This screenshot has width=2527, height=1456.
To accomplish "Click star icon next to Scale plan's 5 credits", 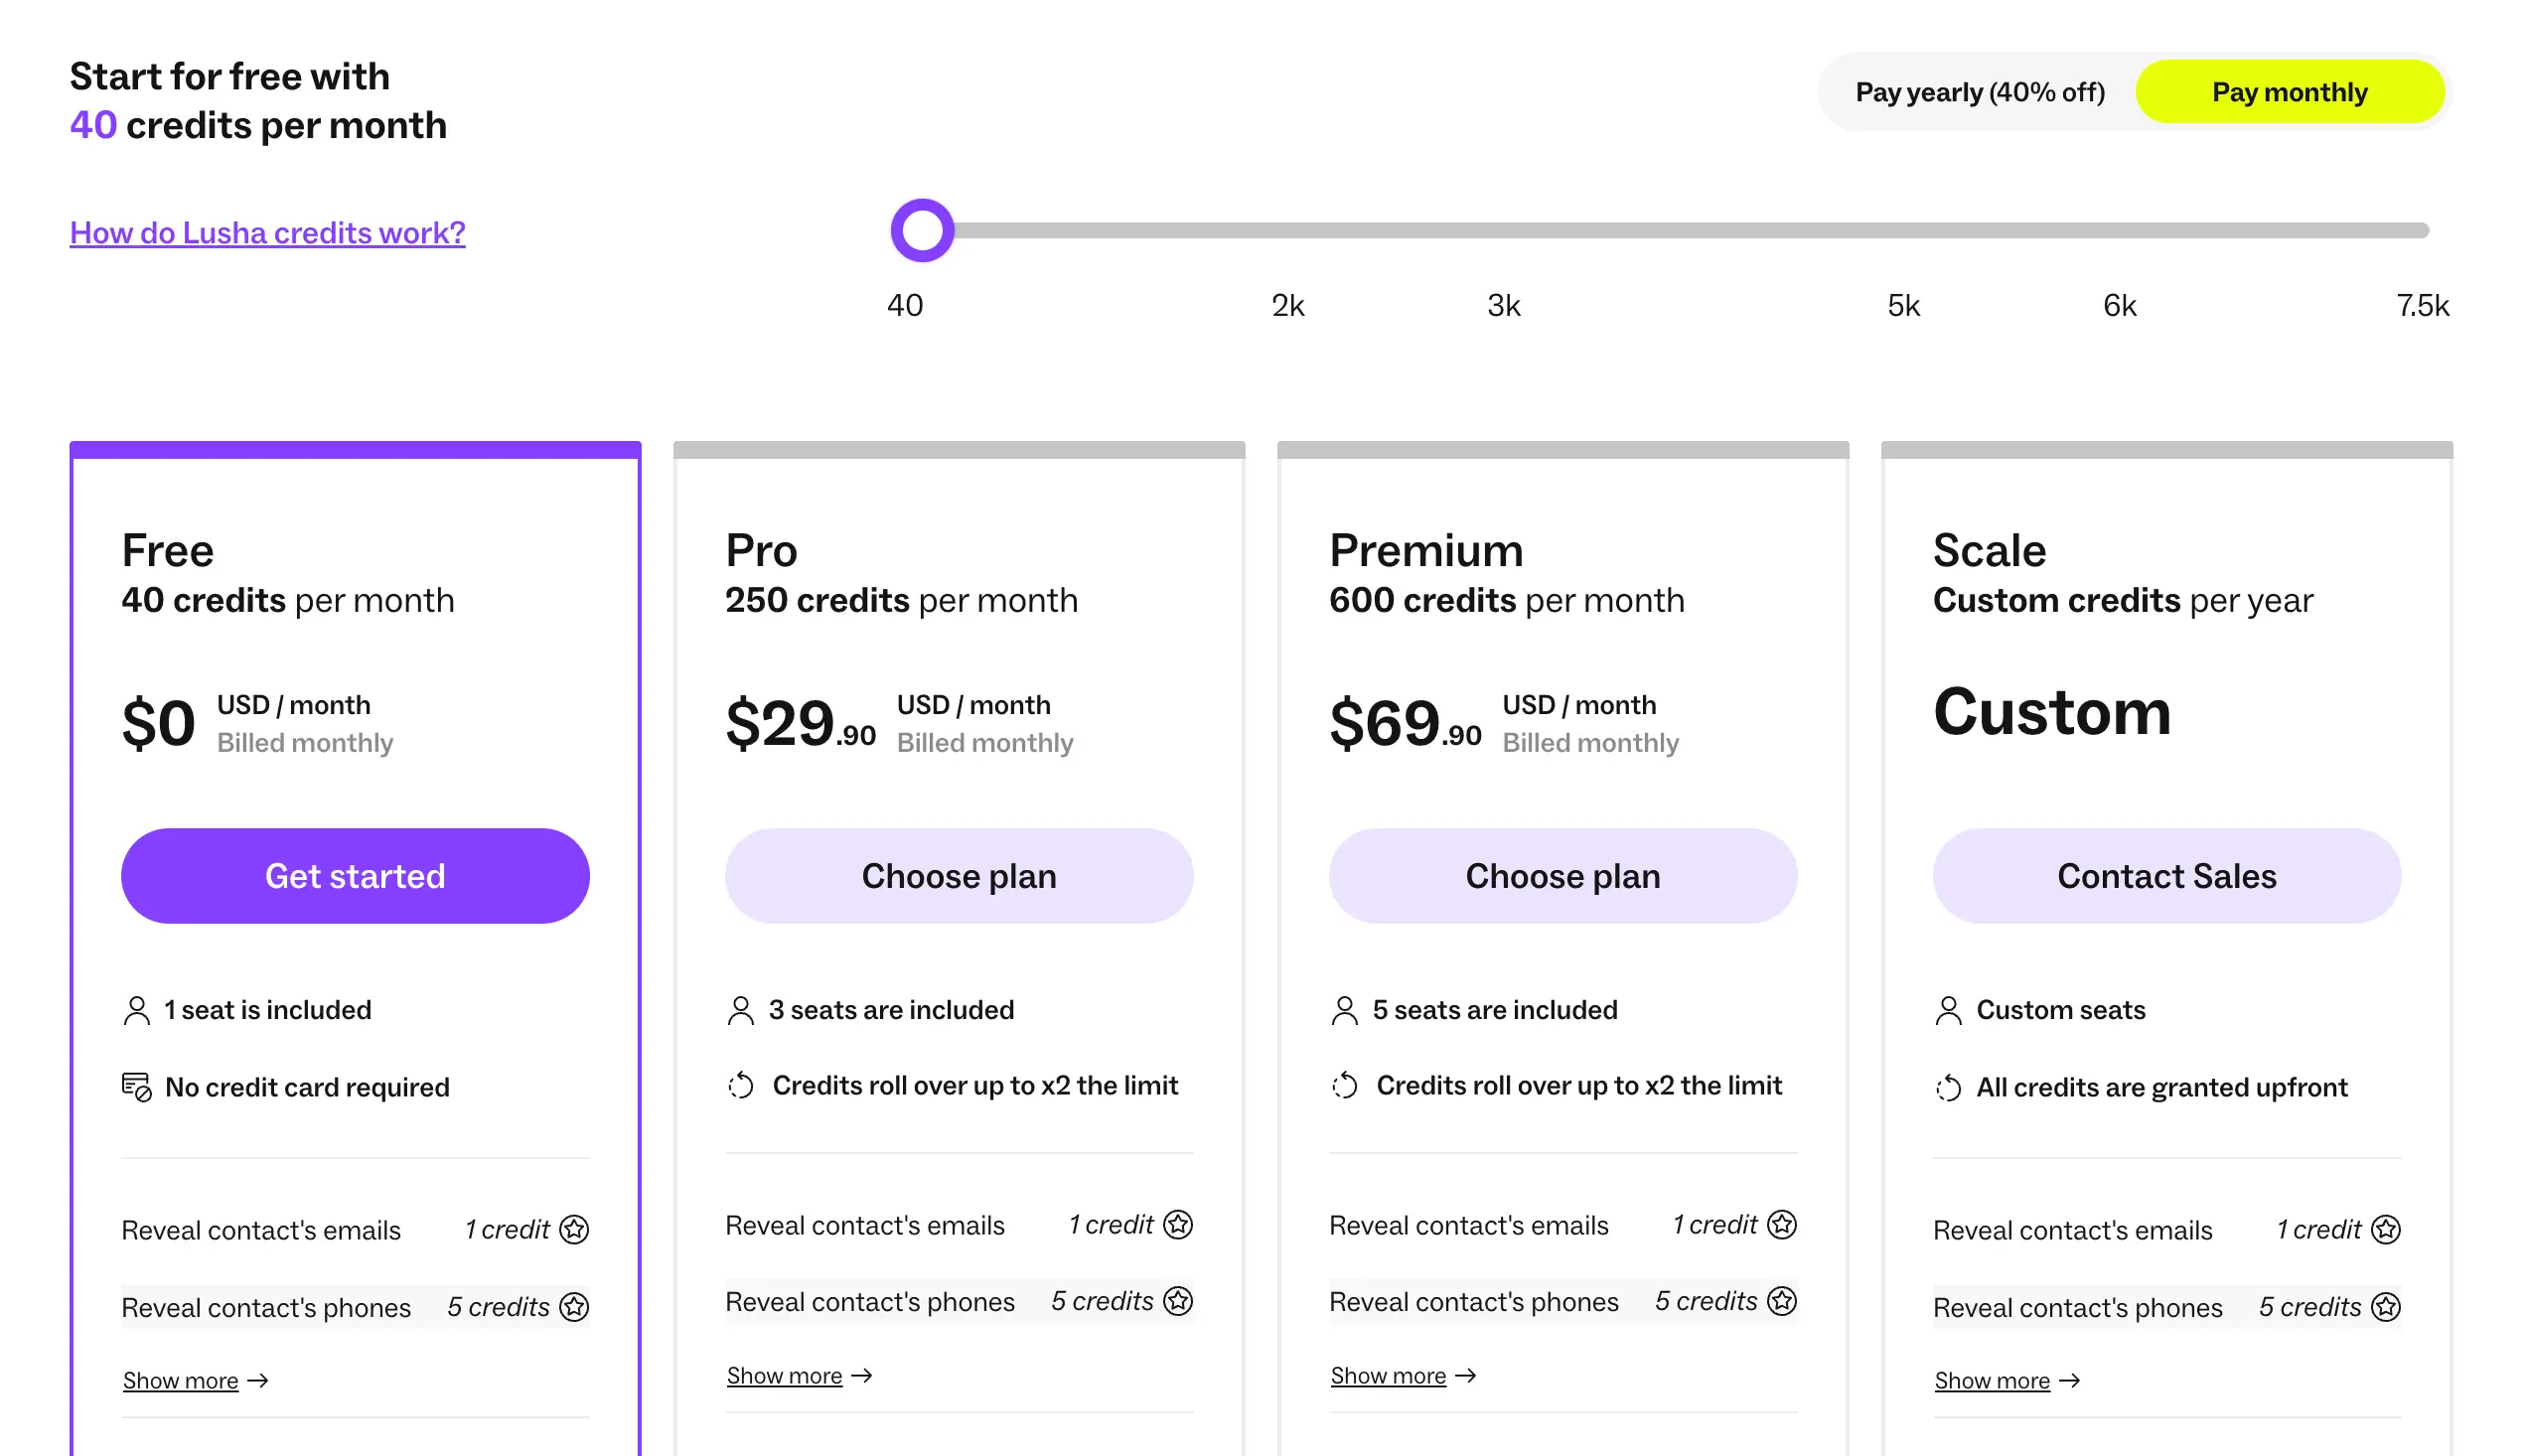I will pos(2386,1307).
